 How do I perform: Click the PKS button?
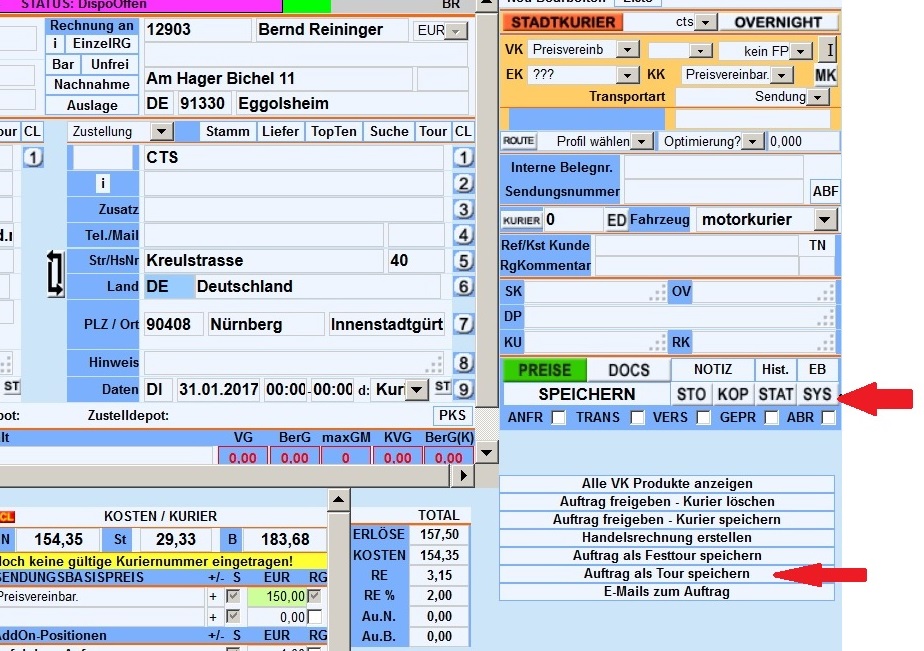(x=452, y=415)
